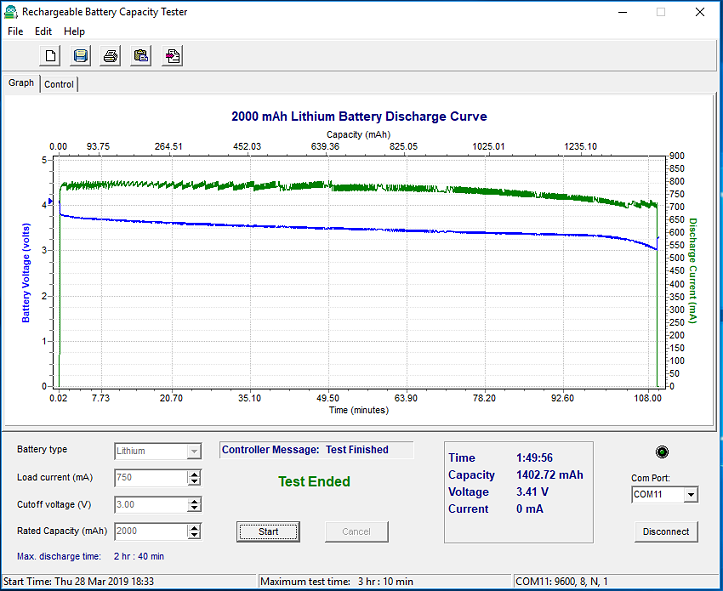Click the application icon in the title bar
The height and width of the screenshot is (591, 723).
pyautogui.click(x=11, y=11)
